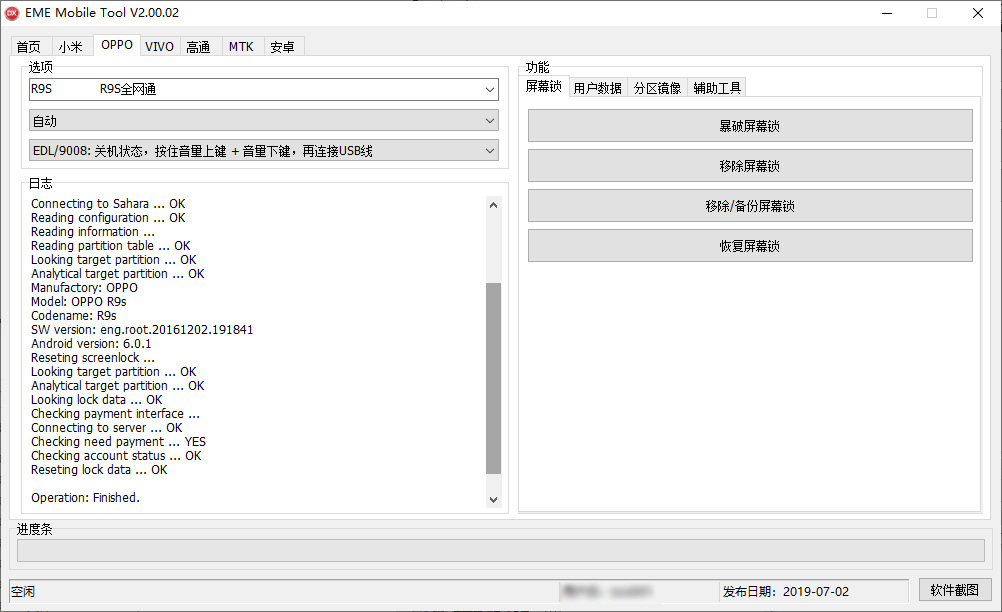The width and height of the screenshot is (1002, 612).
Task: Click the 发布日期: 2019-07-02 status text
Action: tap(785, 592)
